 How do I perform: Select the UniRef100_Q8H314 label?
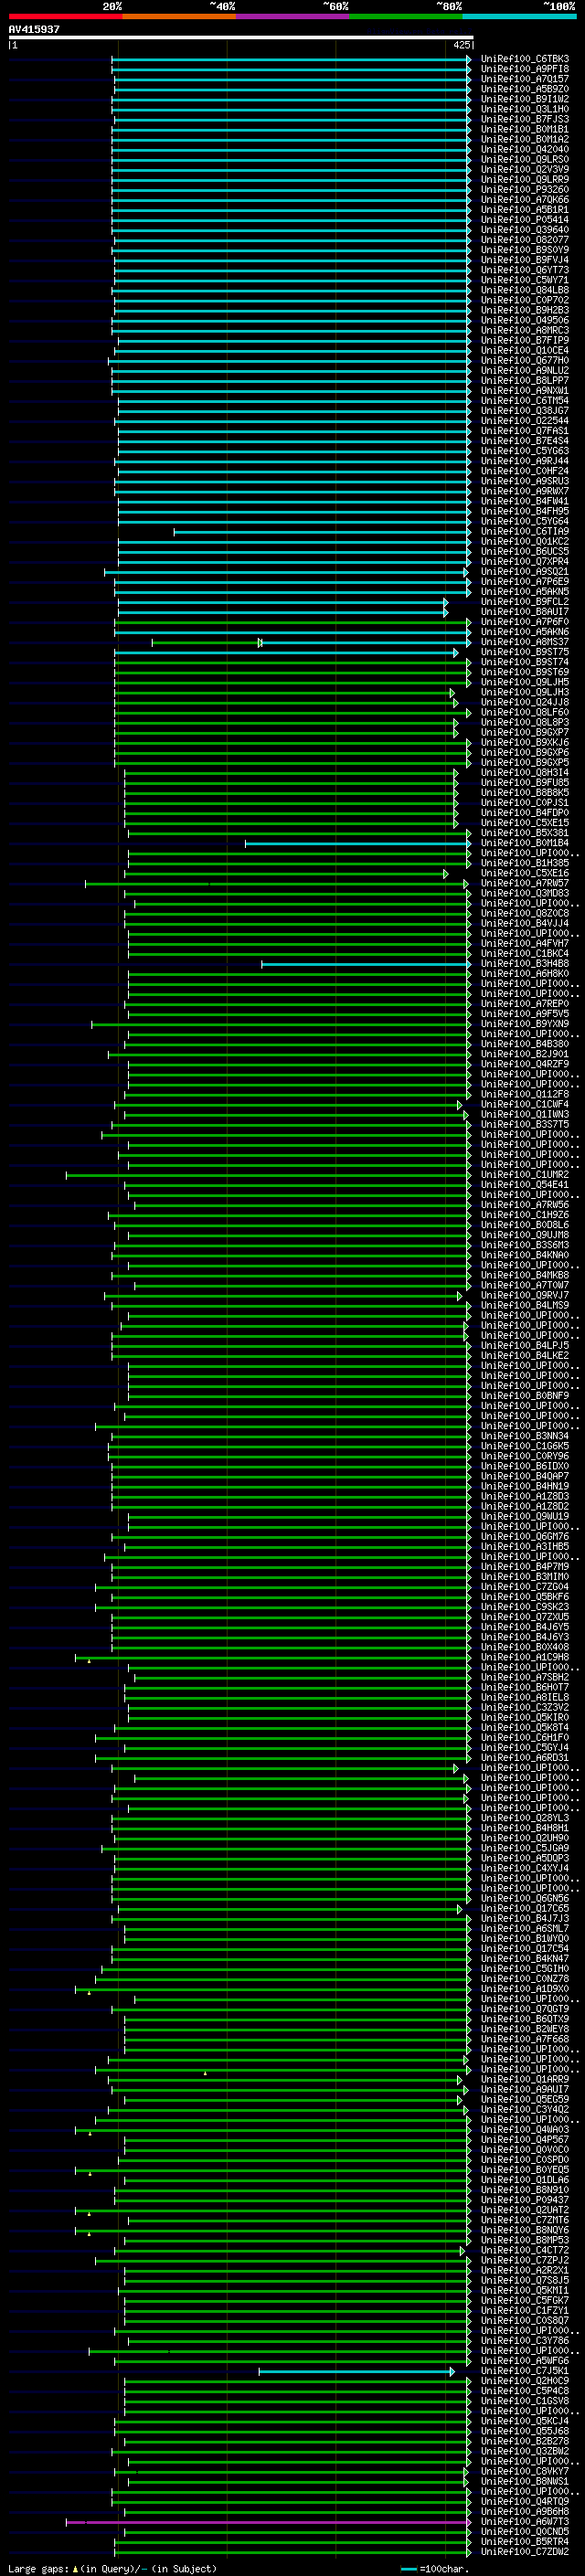pos(524,773)
